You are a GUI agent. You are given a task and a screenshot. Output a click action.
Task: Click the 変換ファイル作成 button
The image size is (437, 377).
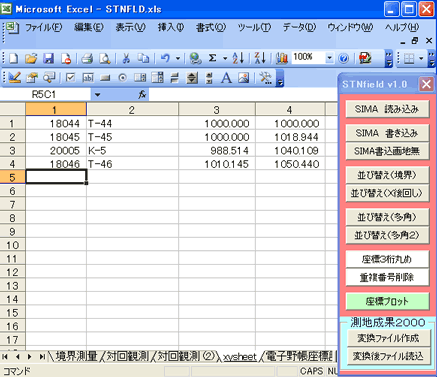click(x=388, y=338)
